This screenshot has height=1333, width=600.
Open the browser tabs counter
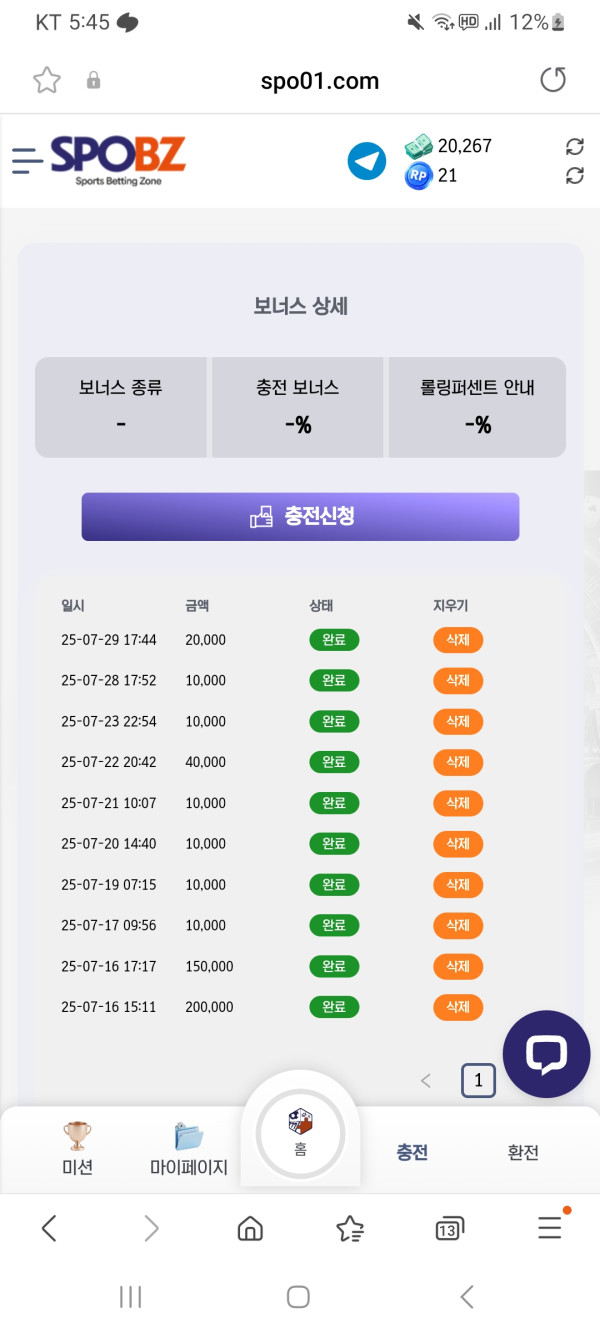tap(449, 1229)
